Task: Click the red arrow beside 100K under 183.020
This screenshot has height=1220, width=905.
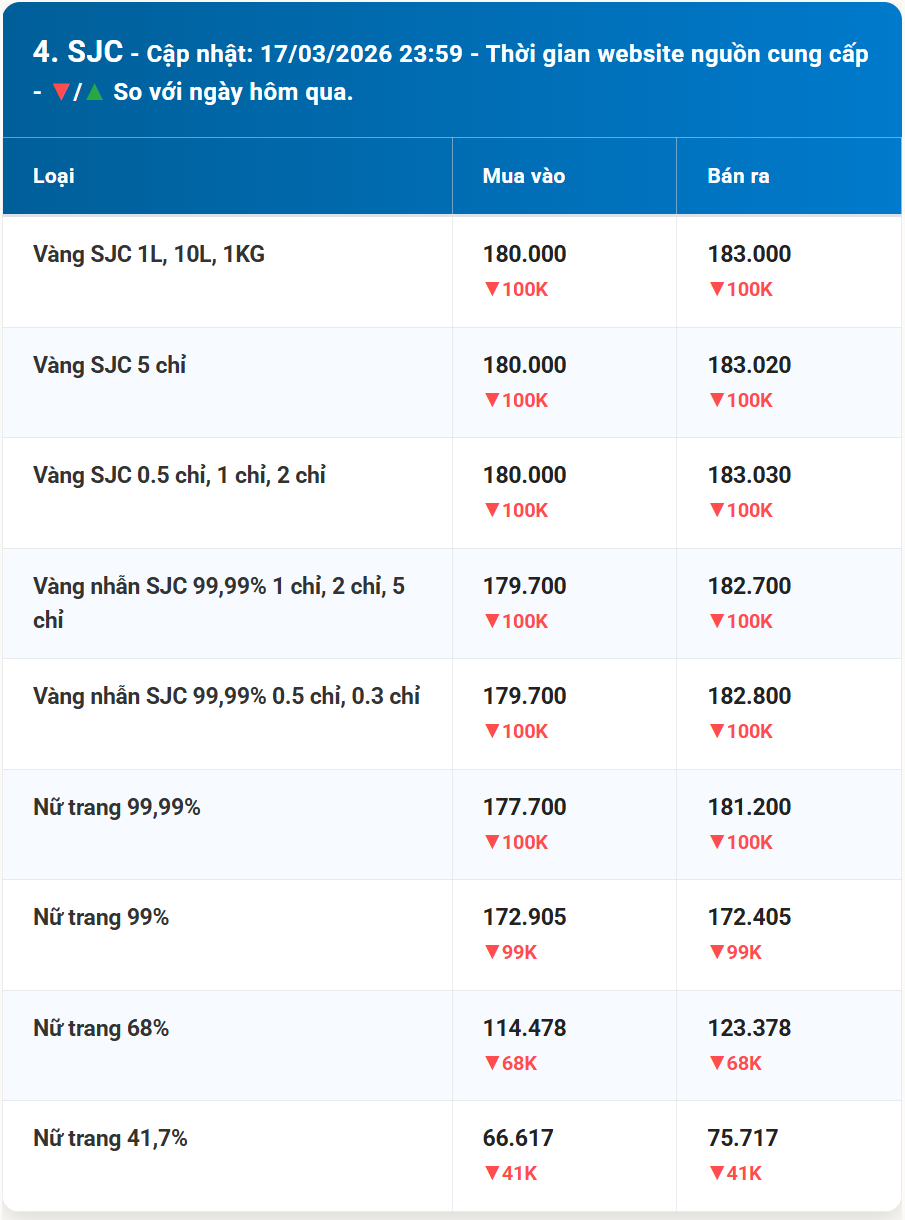Action: click(x=716, y=400)
